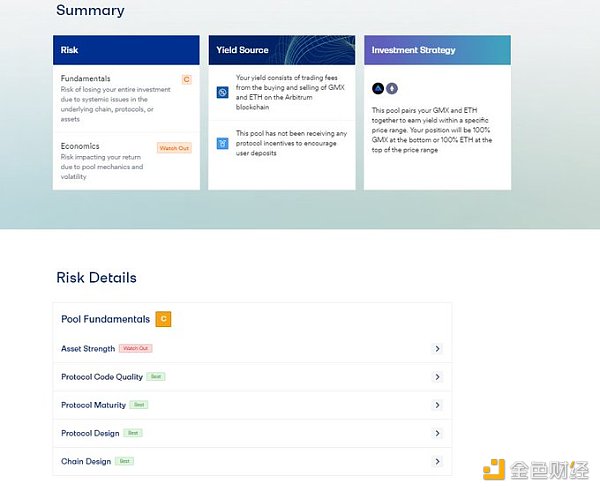Expand Protocol Code Quality using its arrow
The width and height of the screenshot is (600, 491).
pos(438,377)
